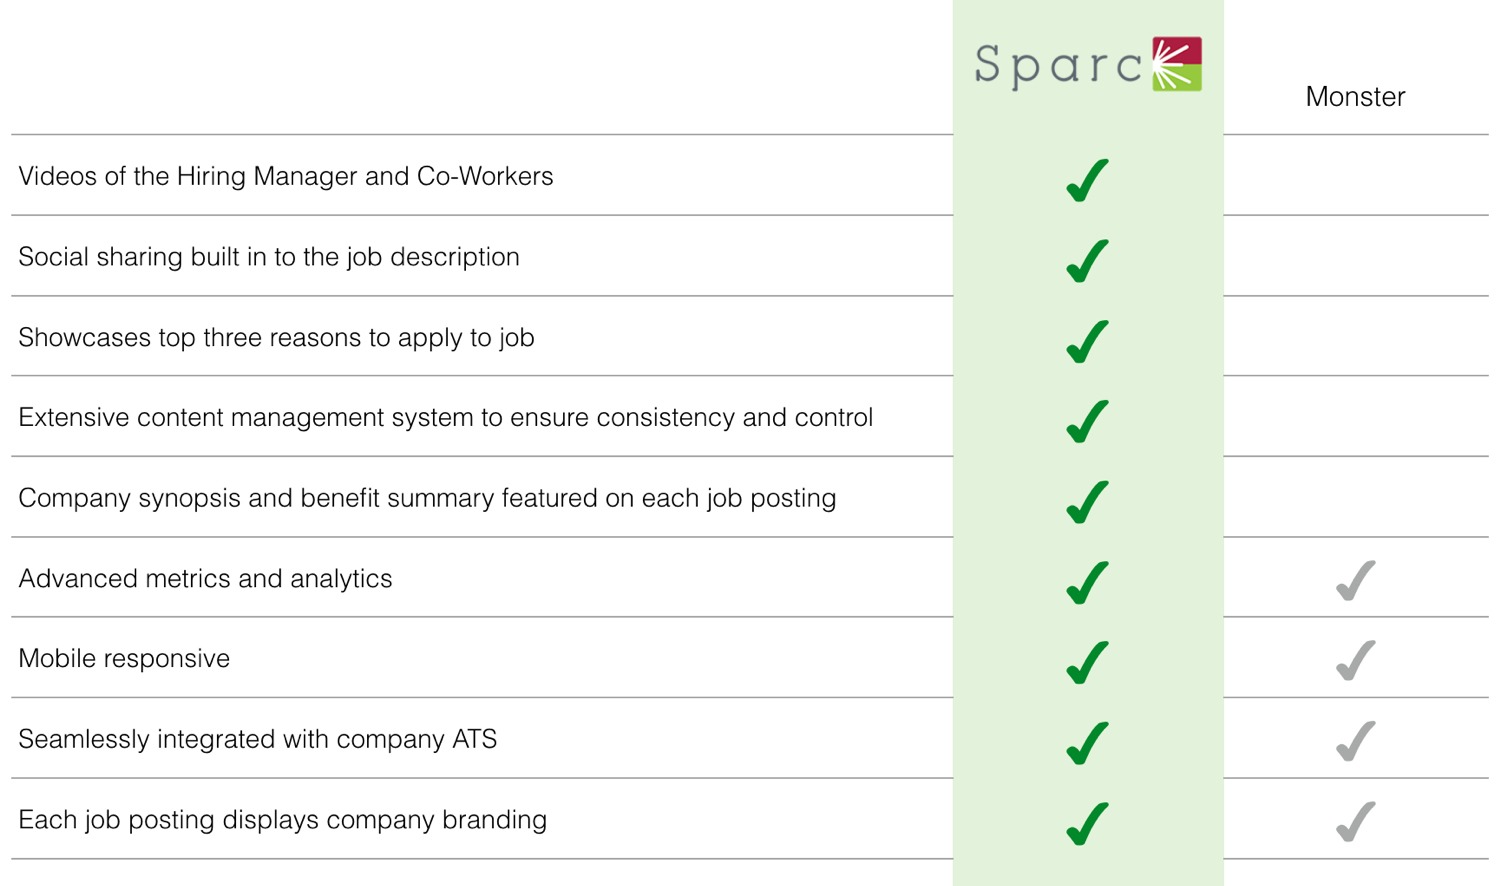The height and width of the screenshot is (886, 1501).
Task: Select 'Extensive content management system' feature text
Action: [446, 418]
